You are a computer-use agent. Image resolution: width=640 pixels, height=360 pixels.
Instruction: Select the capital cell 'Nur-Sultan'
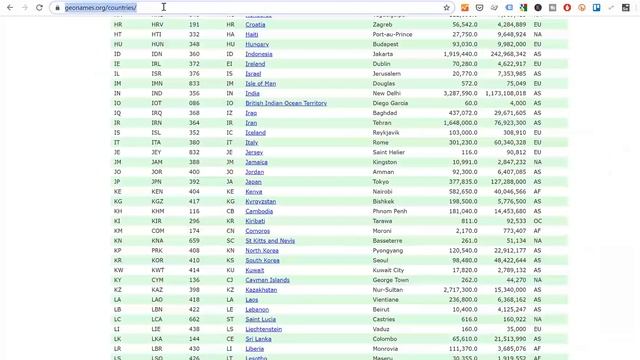pyautogui.click(x=388, y=290)
